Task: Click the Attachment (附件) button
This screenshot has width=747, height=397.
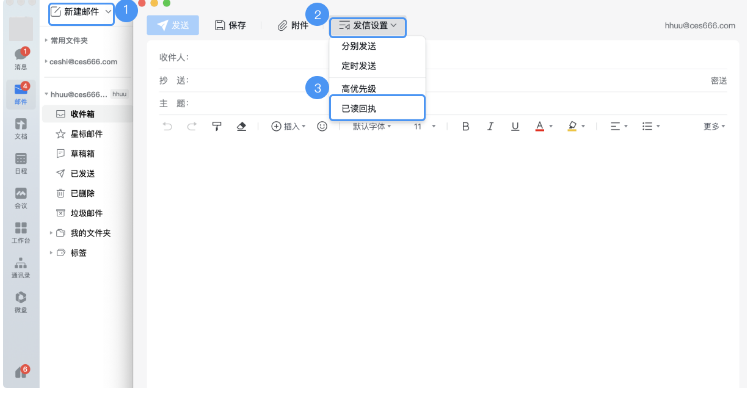Action: pyautogui.click(x=293, y=25)
